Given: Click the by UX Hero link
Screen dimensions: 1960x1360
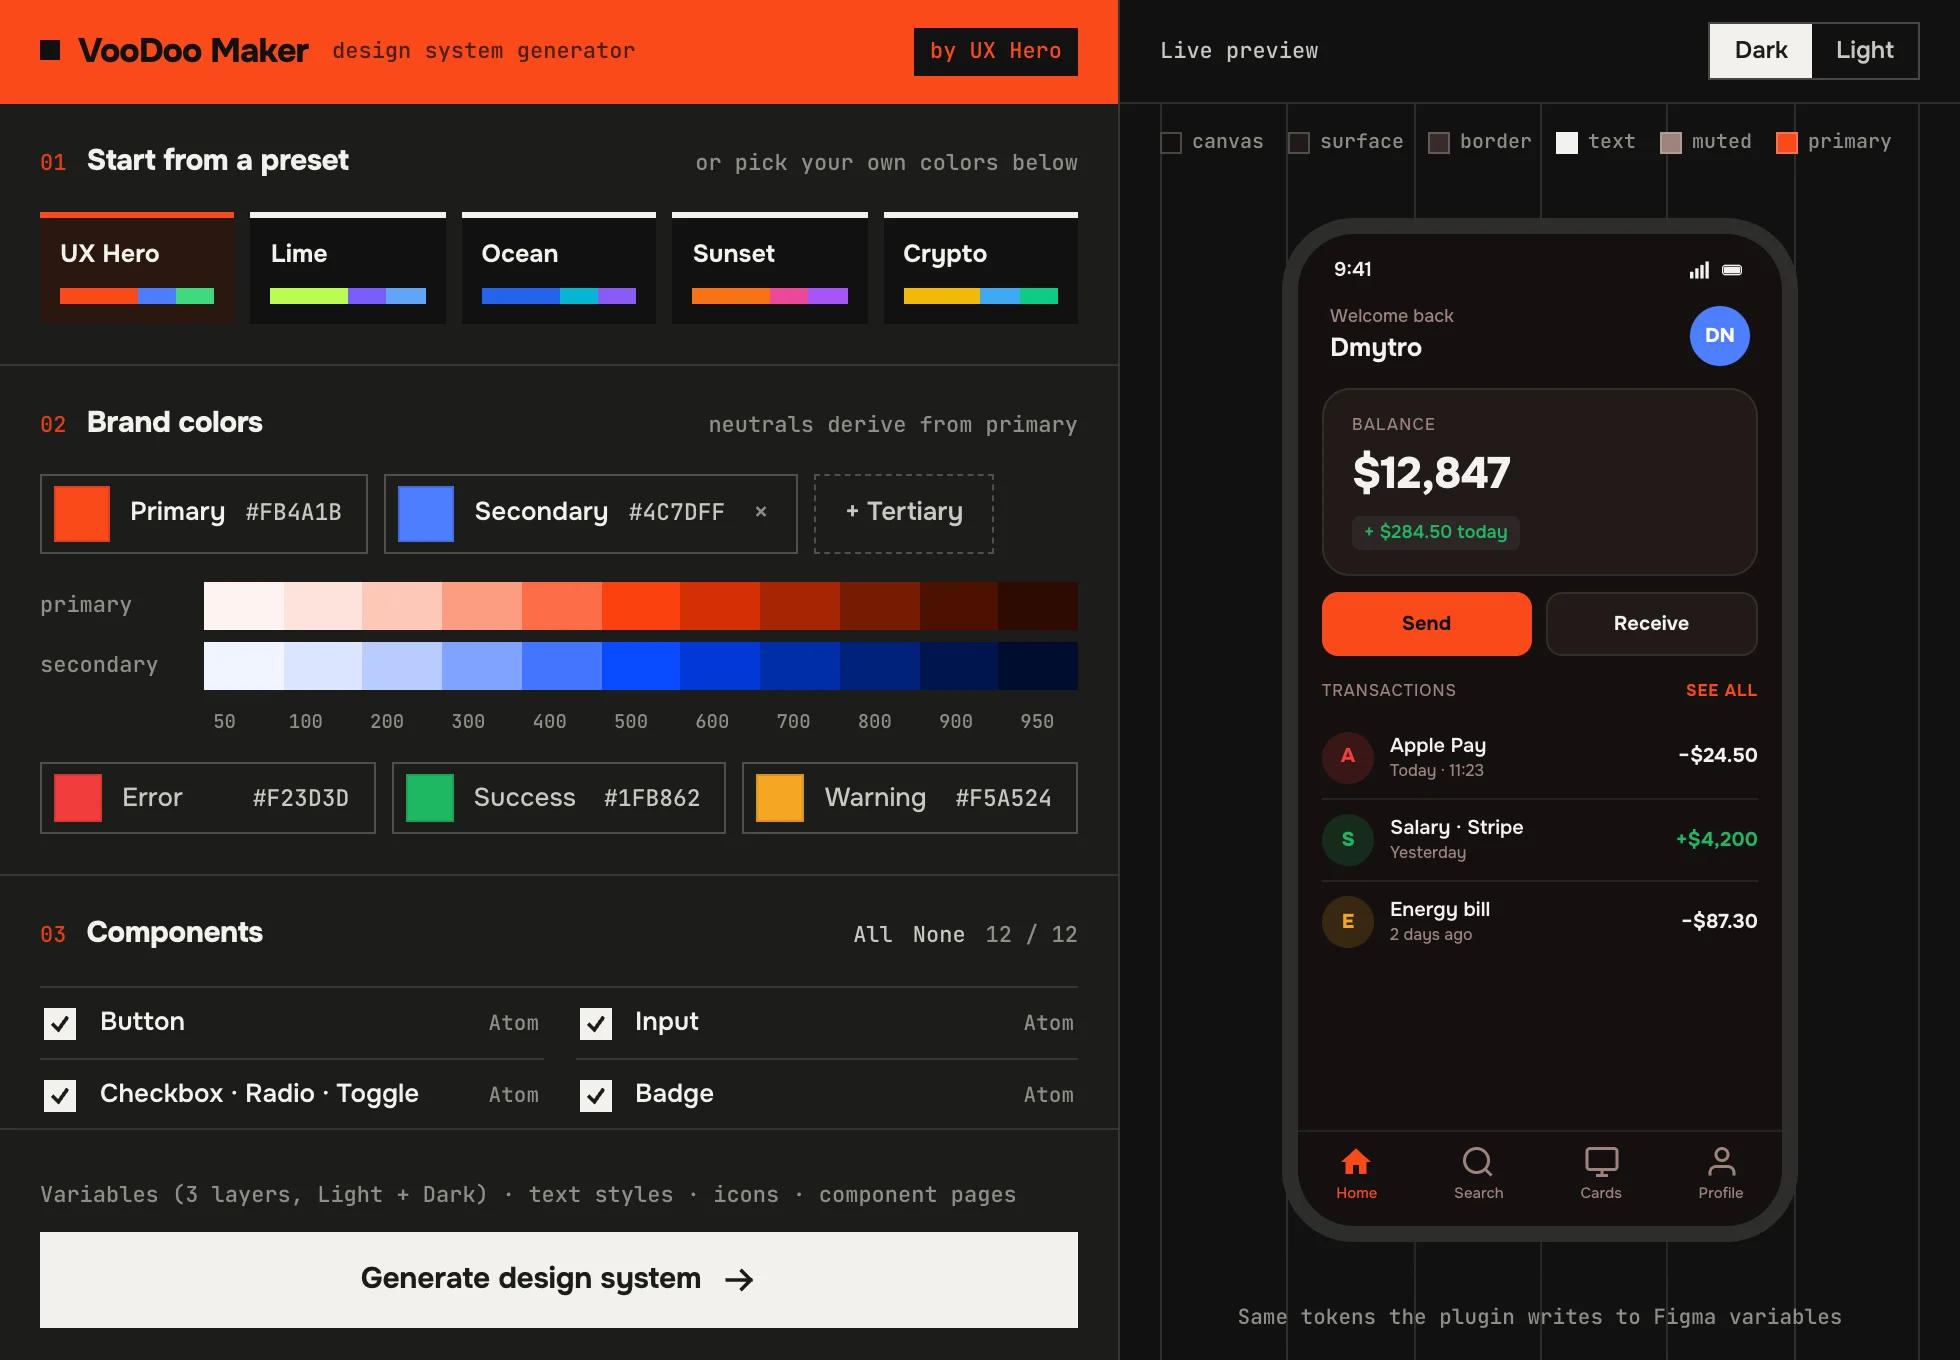Looking at the screenshot, I should coord(996,51).
